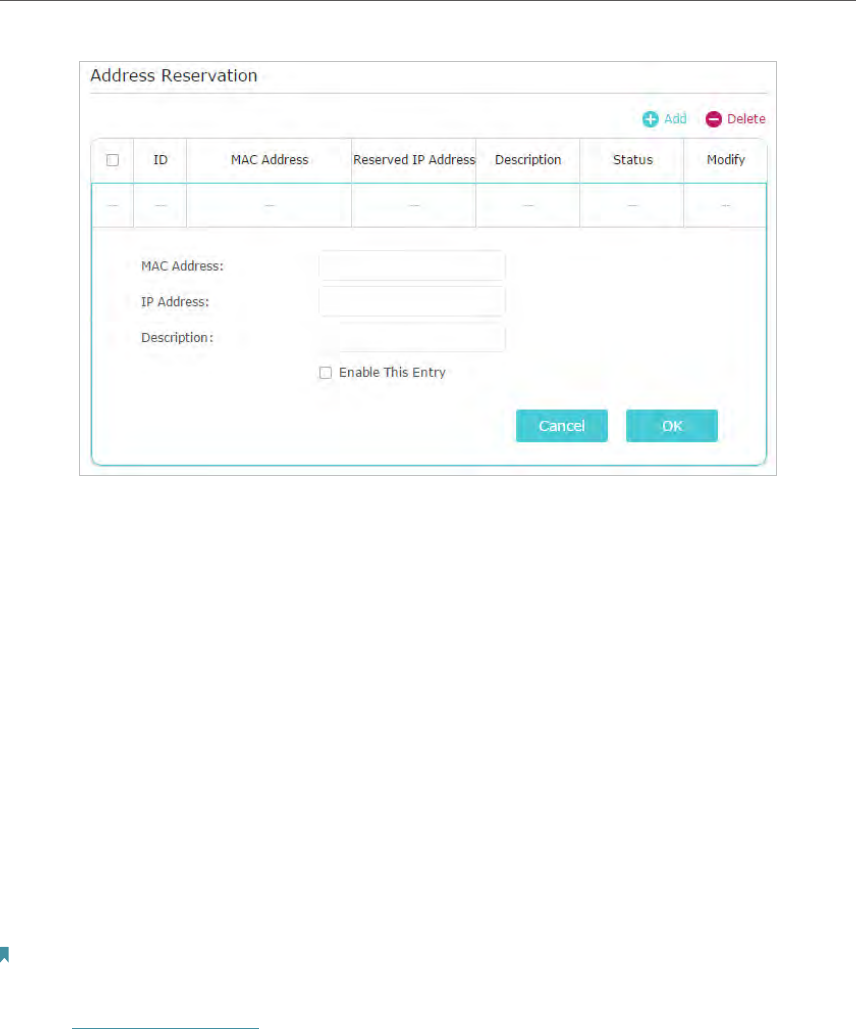
Task: Click the bookmark icon at page edge
Action: click(x=4, y=954)
